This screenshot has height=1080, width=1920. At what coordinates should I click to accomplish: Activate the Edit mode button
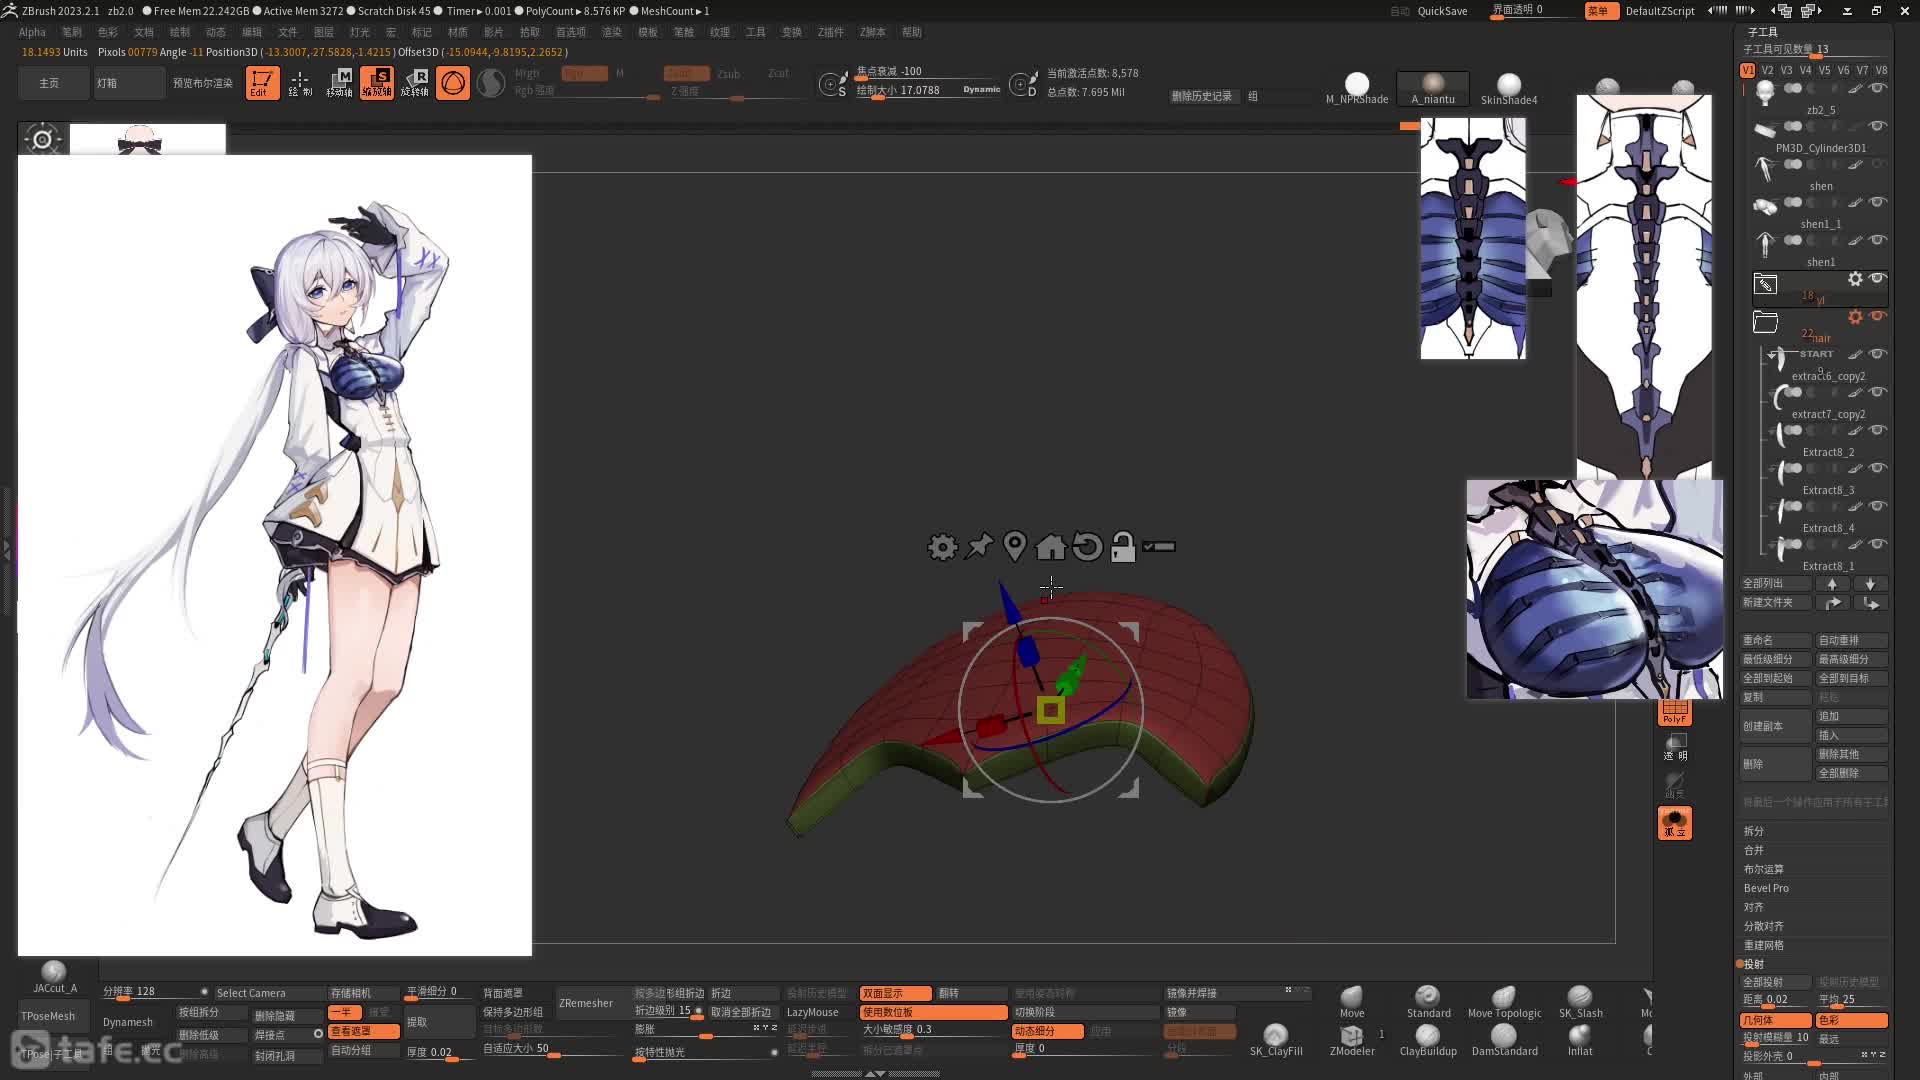pyautogui.click(x=262, y=83)
